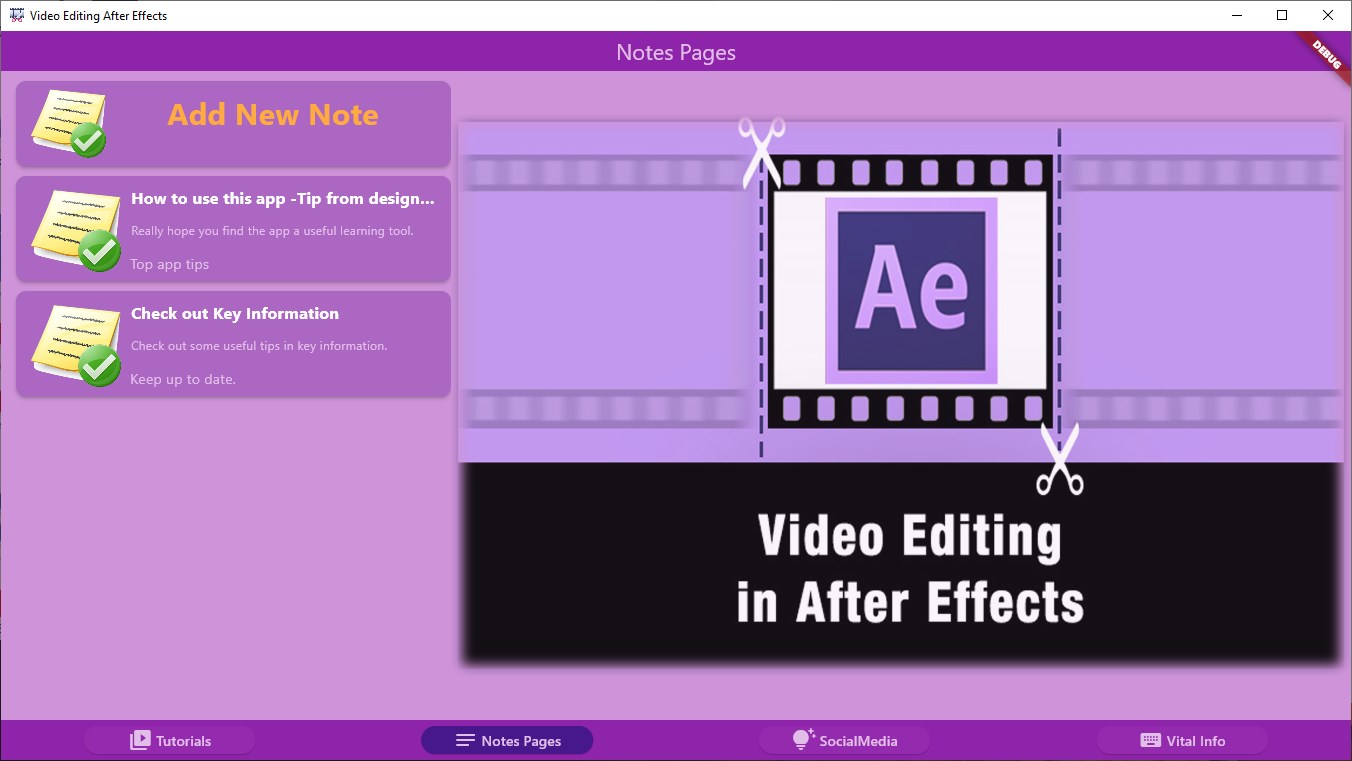Click the 'Notes Pages' header title

[x=676, y=53]
